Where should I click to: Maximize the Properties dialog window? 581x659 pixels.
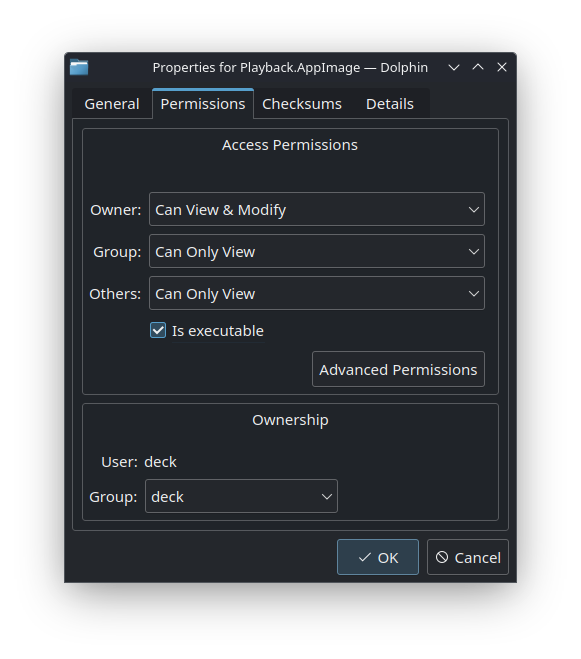coord(478,67)
